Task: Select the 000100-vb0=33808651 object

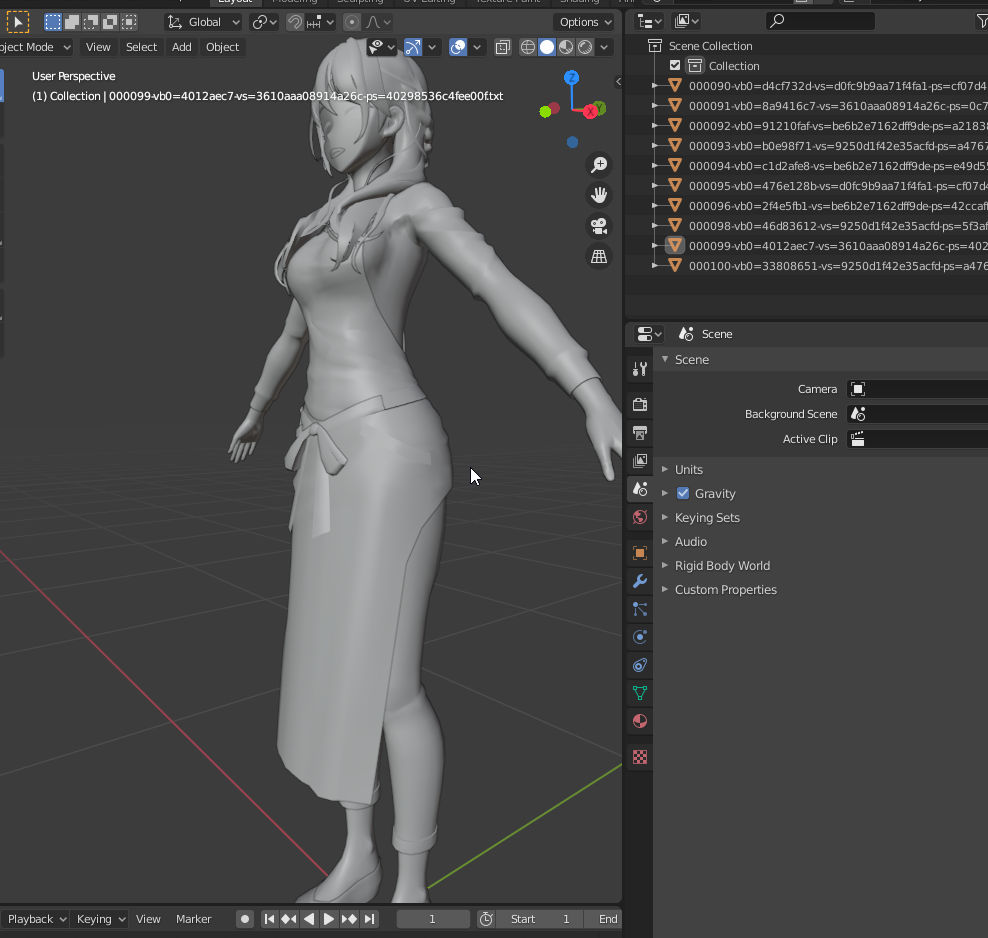Action: [837, 266]
